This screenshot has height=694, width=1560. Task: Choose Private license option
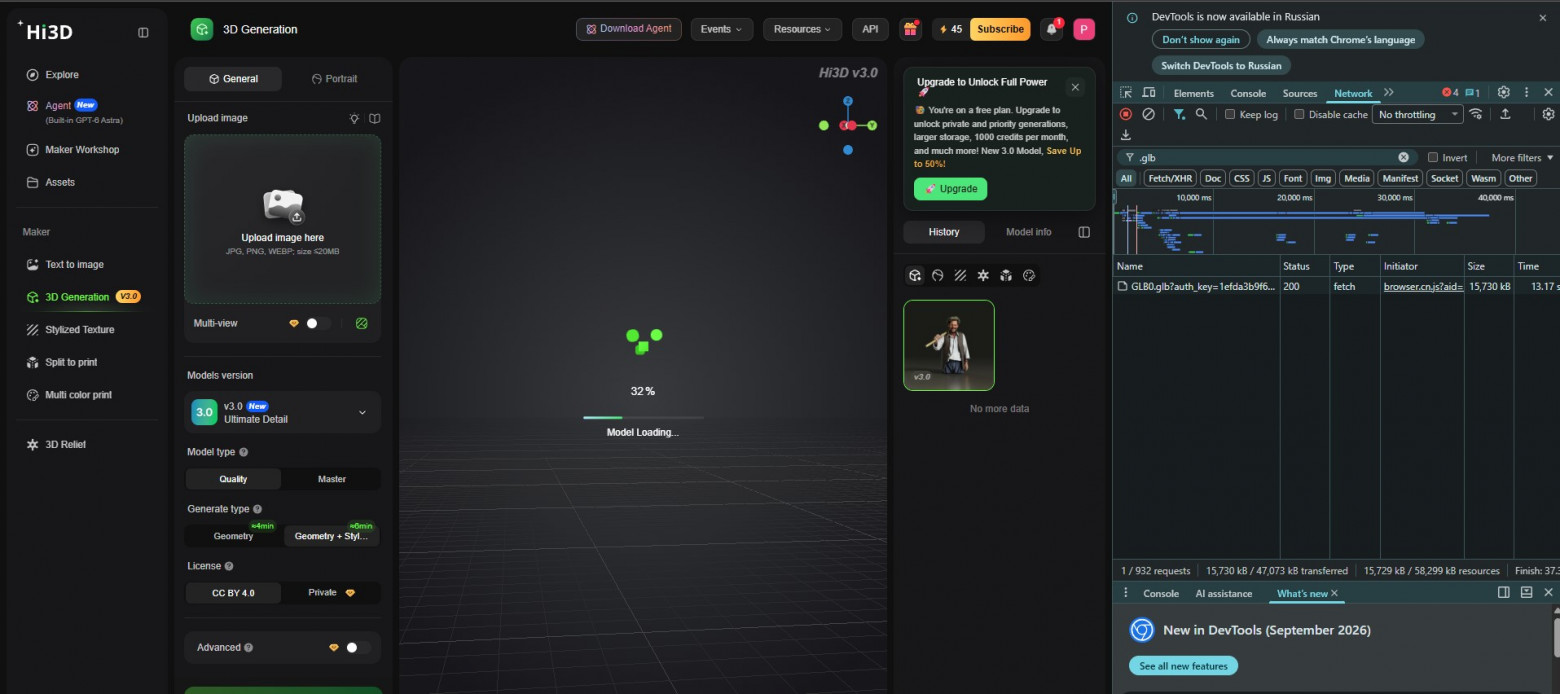[x=332, y=593]
